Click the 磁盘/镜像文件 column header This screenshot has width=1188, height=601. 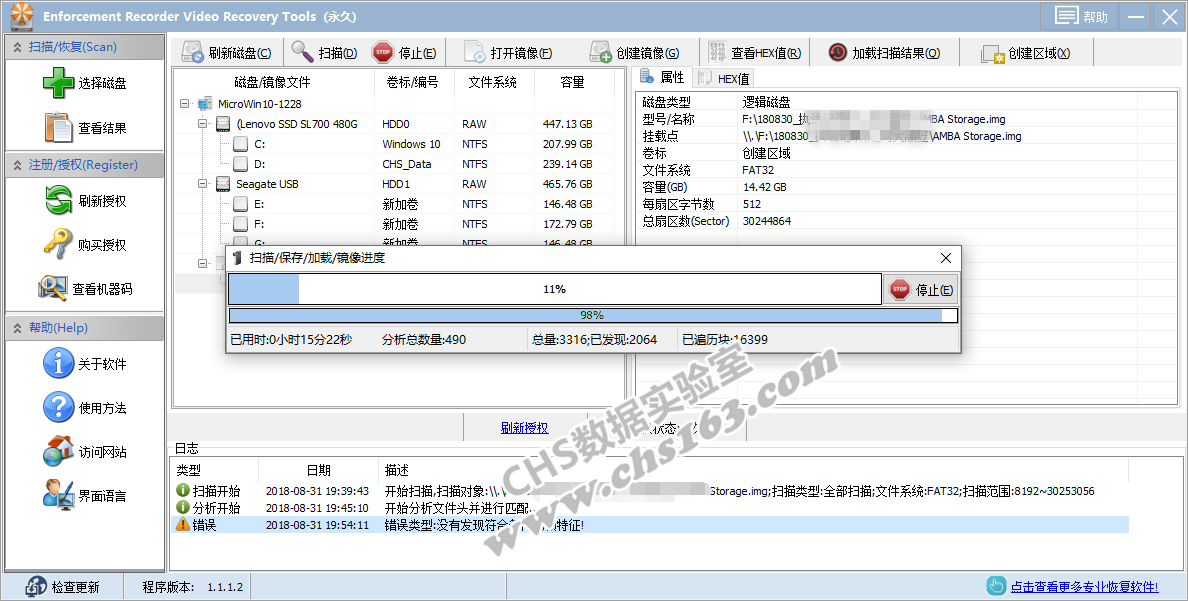pyautogui.click(x=274, y=82)
